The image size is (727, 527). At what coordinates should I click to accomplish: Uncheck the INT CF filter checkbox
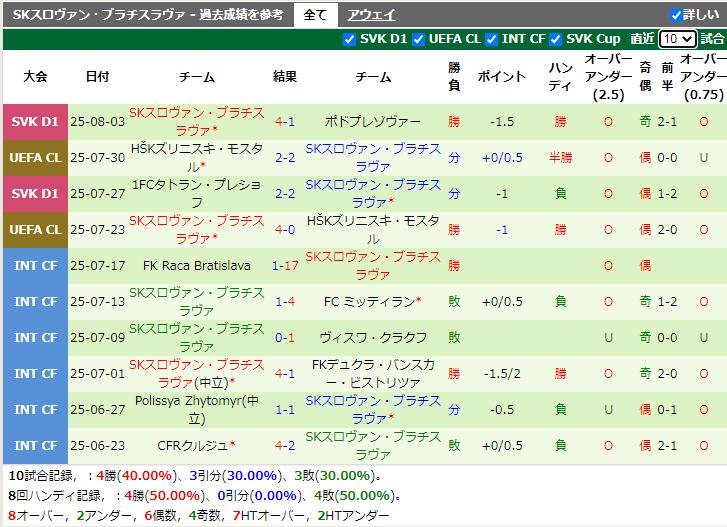(491, 39)
